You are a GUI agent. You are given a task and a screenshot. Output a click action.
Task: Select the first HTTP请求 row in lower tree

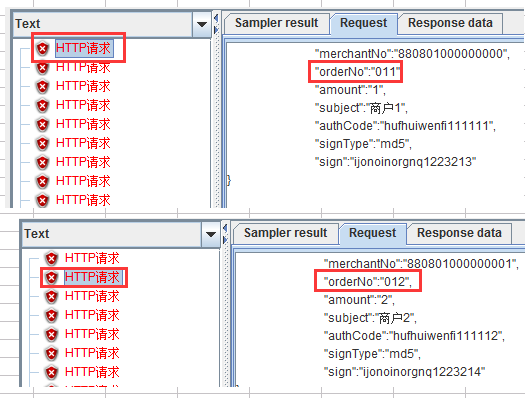pos(92,258)
